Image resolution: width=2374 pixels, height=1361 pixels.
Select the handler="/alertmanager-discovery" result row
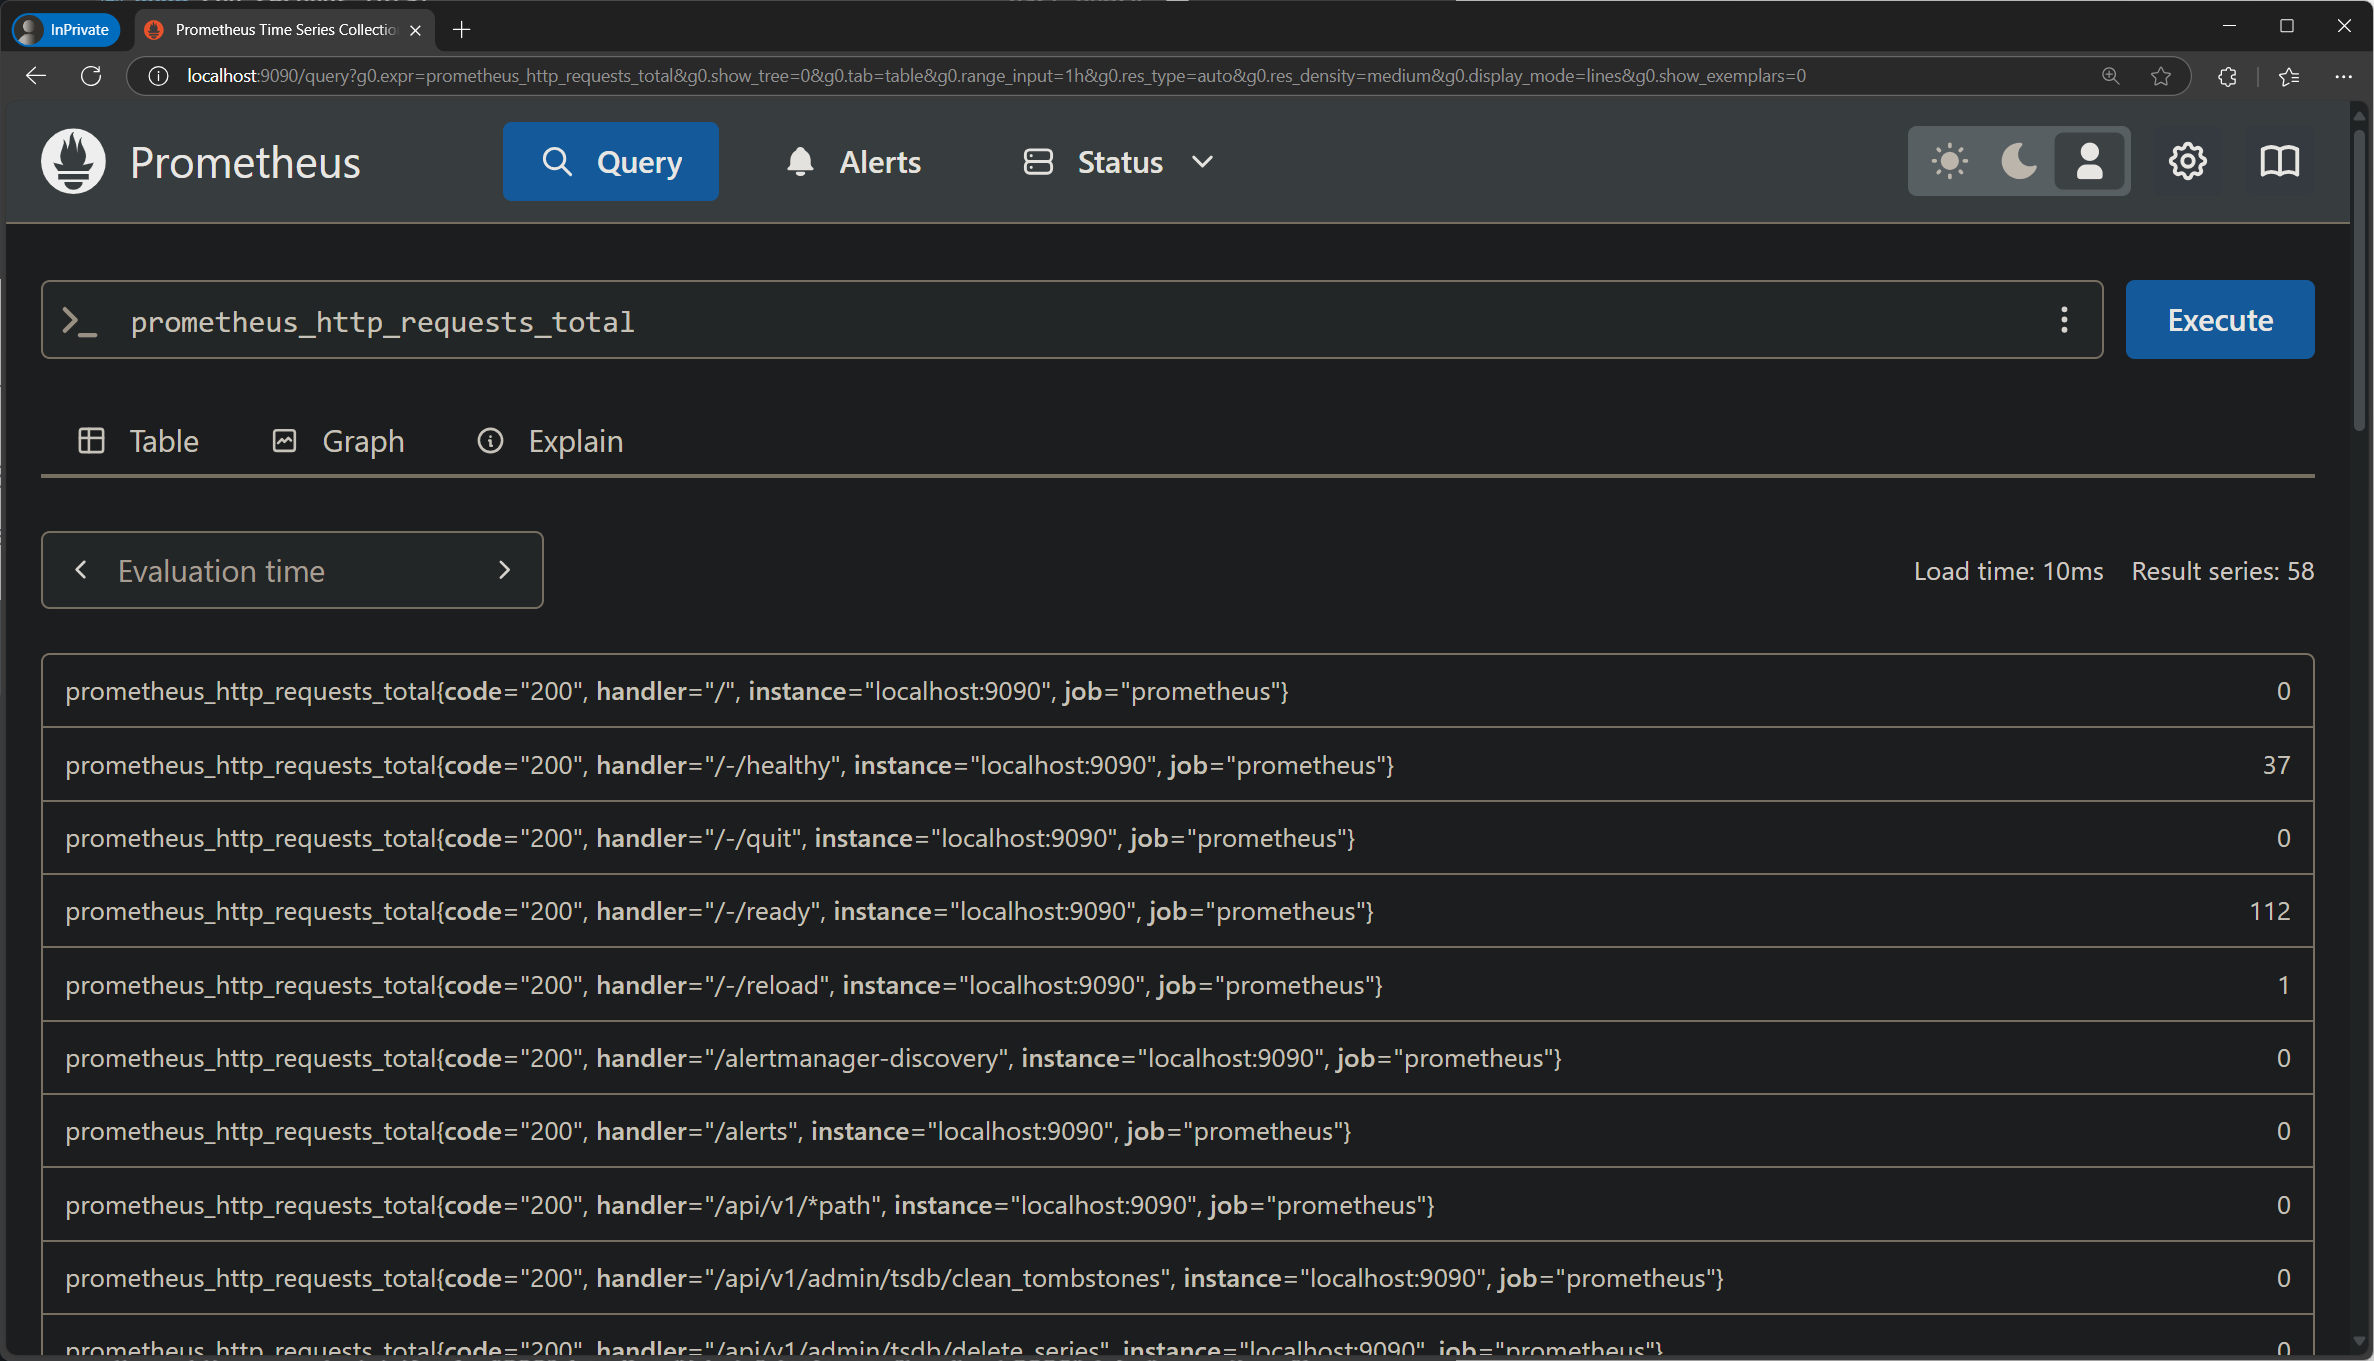[1178, 1058]
